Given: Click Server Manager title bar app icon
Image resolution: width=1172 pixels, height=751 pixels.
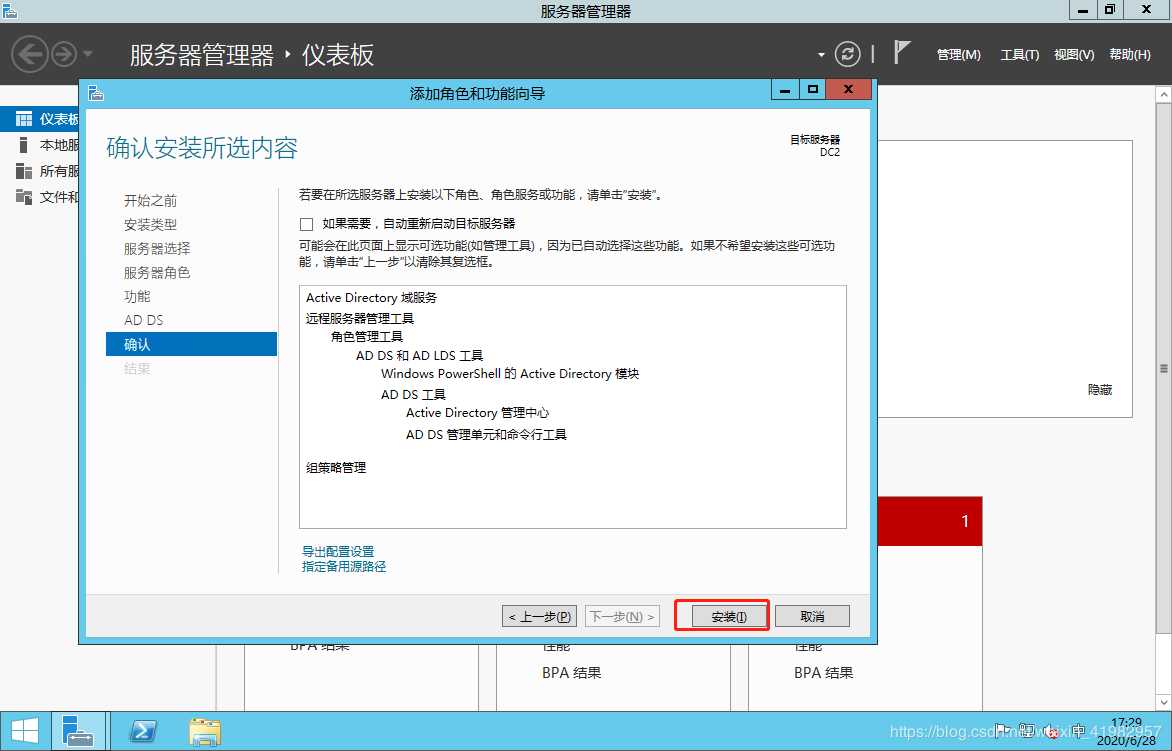Looking at the screenshot, I should click(9, 10).
